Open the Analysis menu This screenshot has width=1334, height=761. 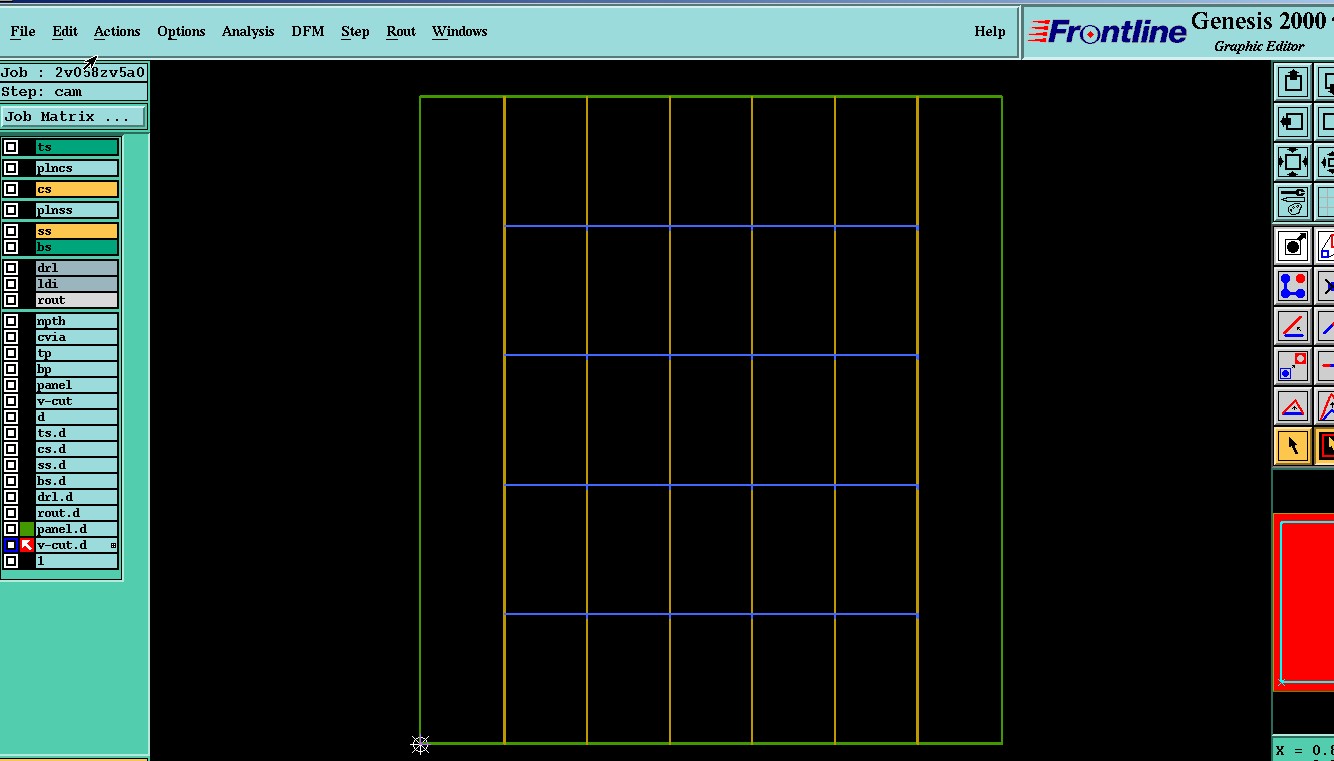[x=248, y=31]
